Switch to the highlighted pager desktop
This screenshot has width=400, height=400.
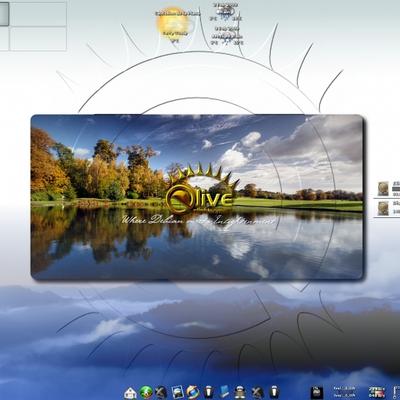[4, 14]
